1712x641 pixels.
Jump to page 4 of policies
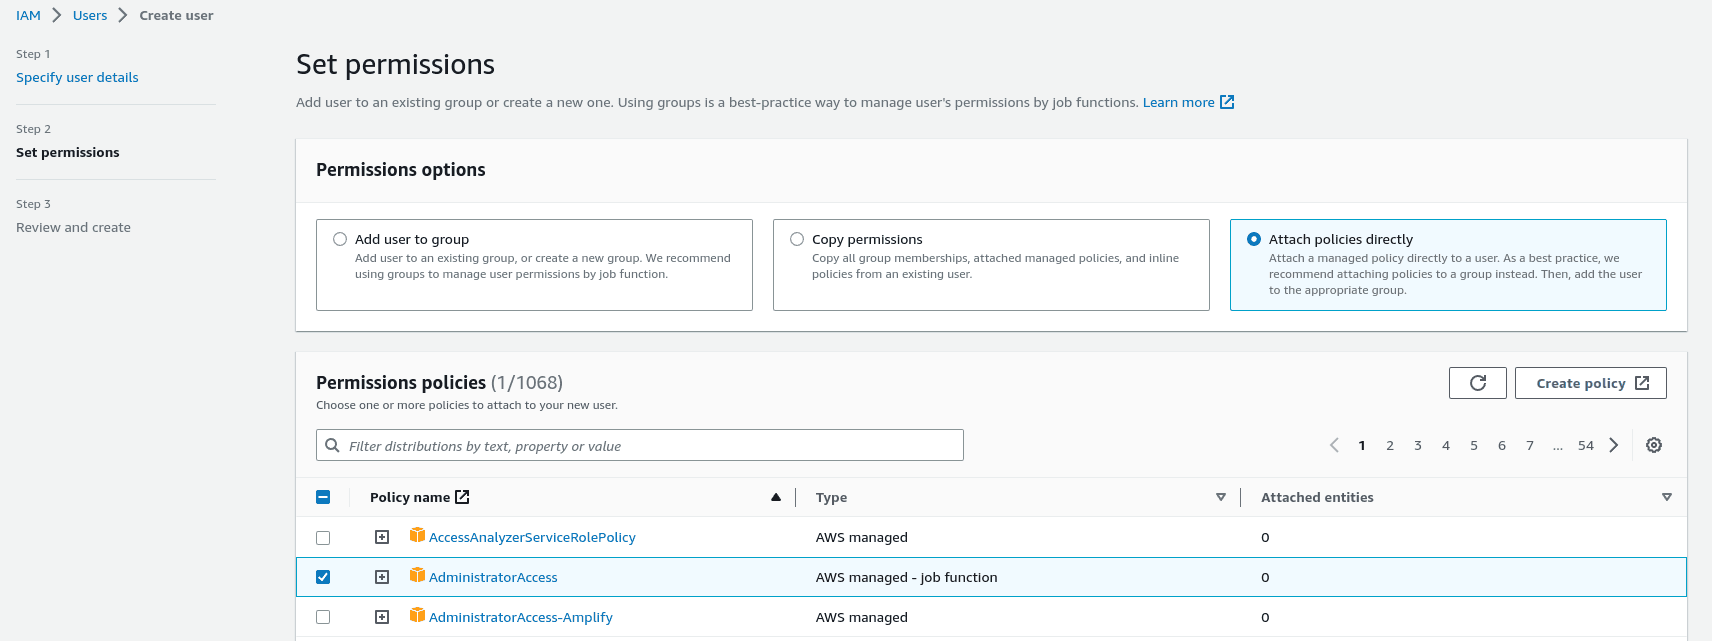pyautogui.click(x=1446, y=445)
